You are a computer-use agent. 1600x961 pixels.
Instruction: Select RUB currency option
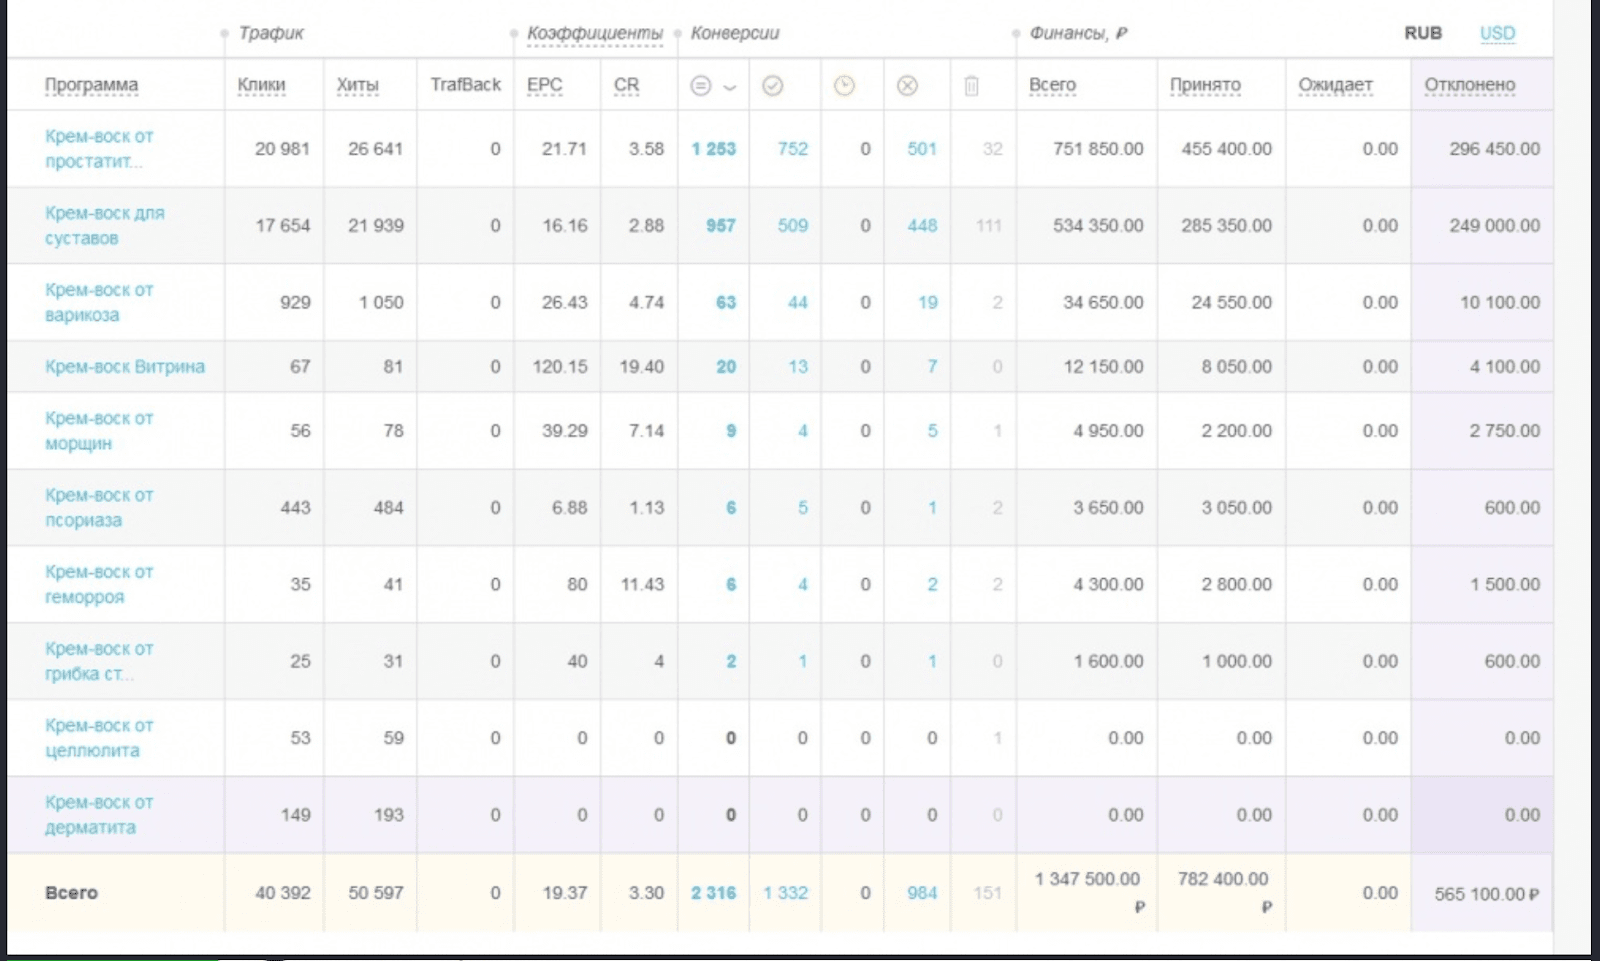[1422, 33]
